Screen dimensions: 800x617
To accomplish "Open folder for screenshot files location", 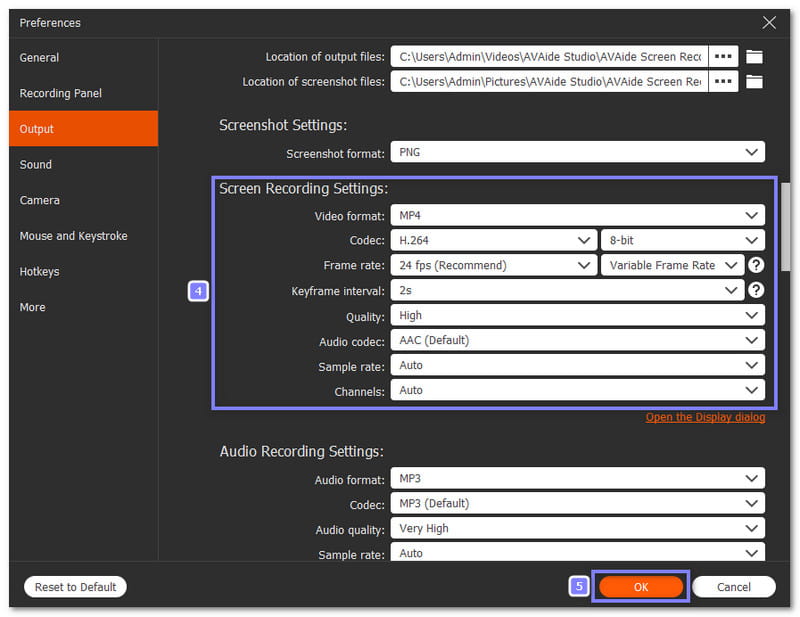I will [754, 82].
